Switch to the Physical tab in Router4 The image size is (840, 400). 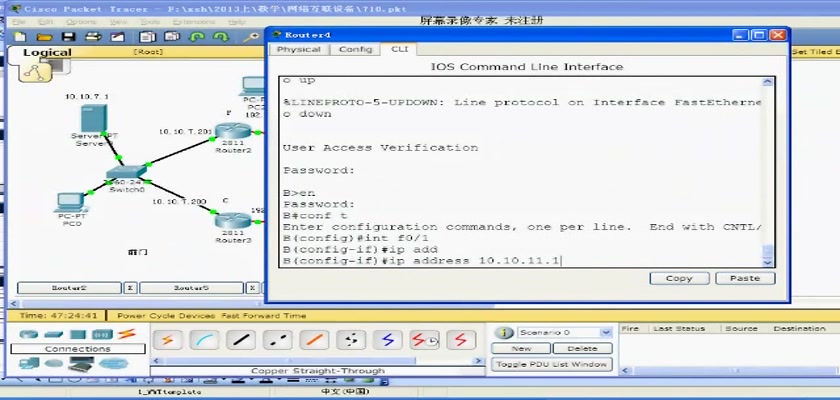tap(298, 49)
